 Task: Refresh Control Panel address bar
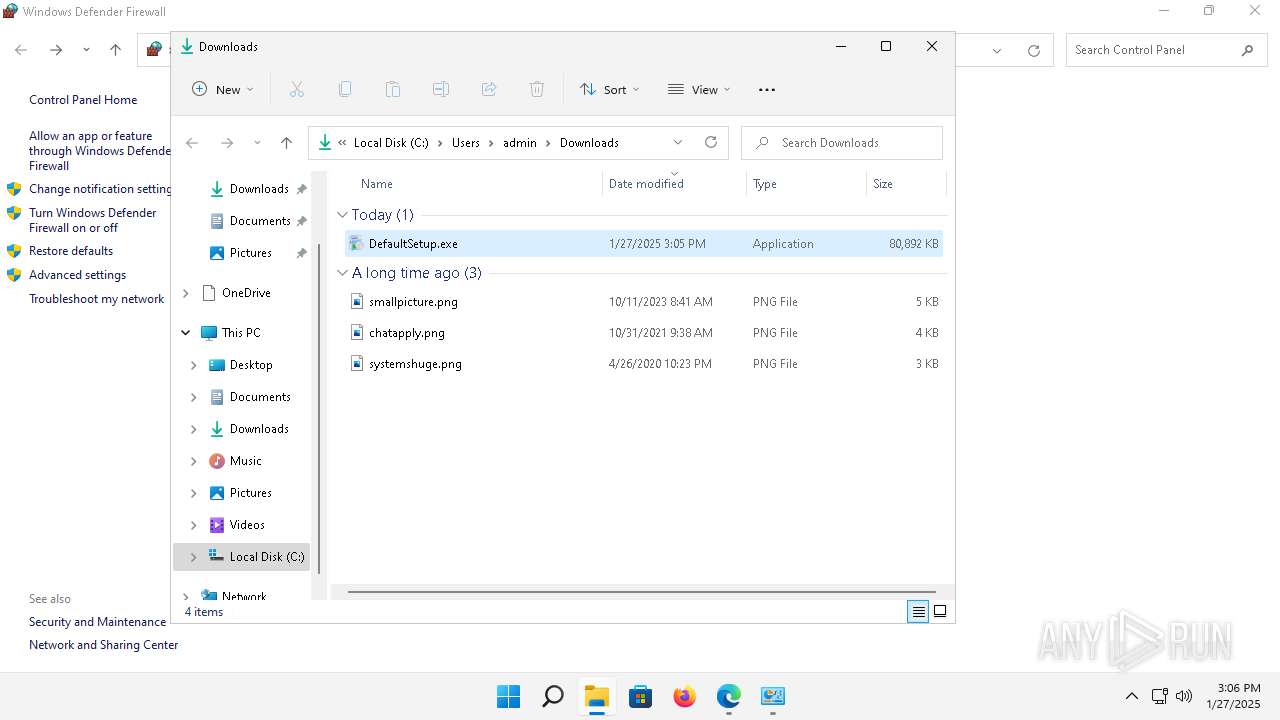point(1034,50)
